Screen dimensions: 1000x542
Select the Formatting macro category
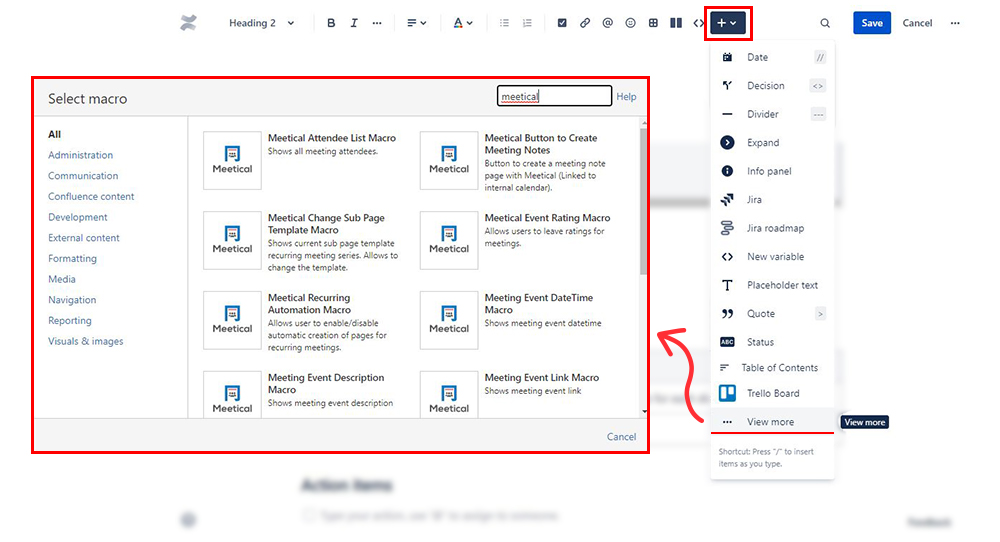pyautogui.click(x=73, y=259)
